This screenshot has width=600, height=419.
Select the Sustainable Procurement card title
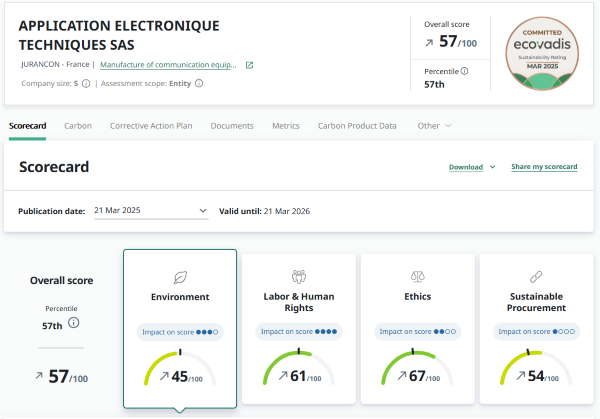click(x=536, y=302)
